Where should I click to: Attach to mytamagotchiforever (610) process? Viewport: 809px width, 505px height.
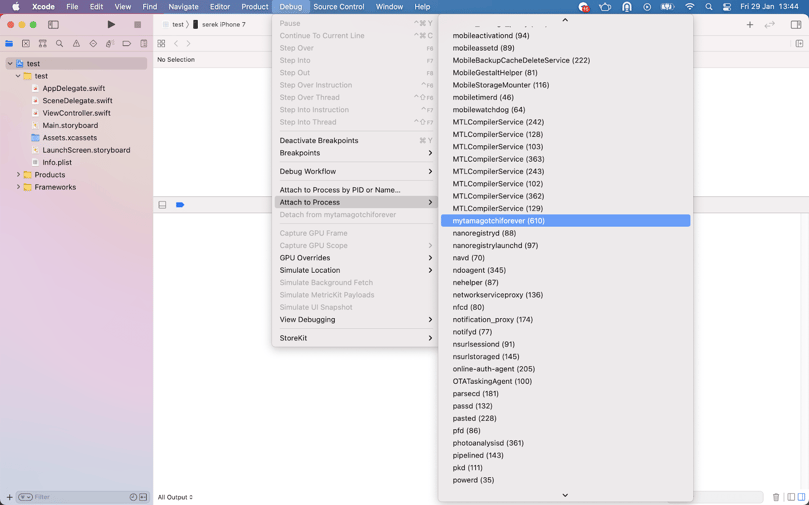coord(565,221)
